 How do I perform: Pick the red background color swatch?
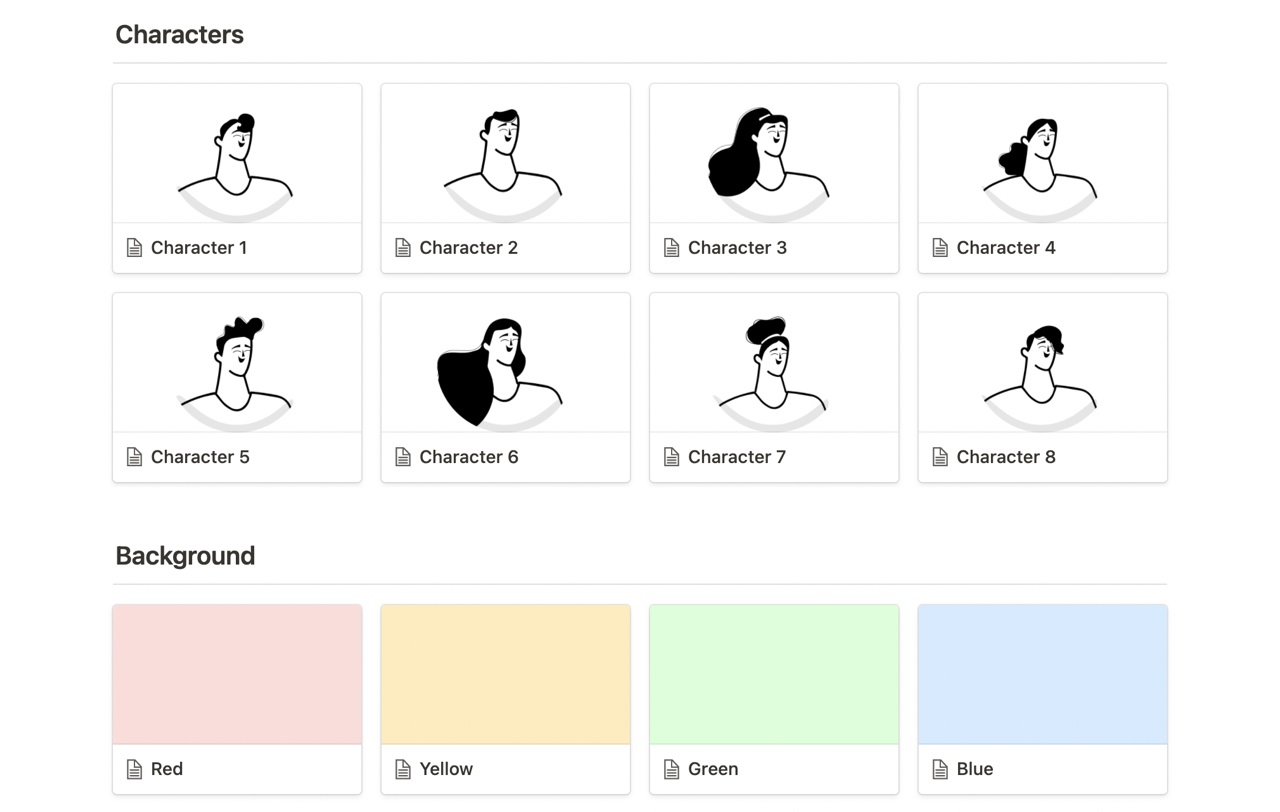(237, 675)
